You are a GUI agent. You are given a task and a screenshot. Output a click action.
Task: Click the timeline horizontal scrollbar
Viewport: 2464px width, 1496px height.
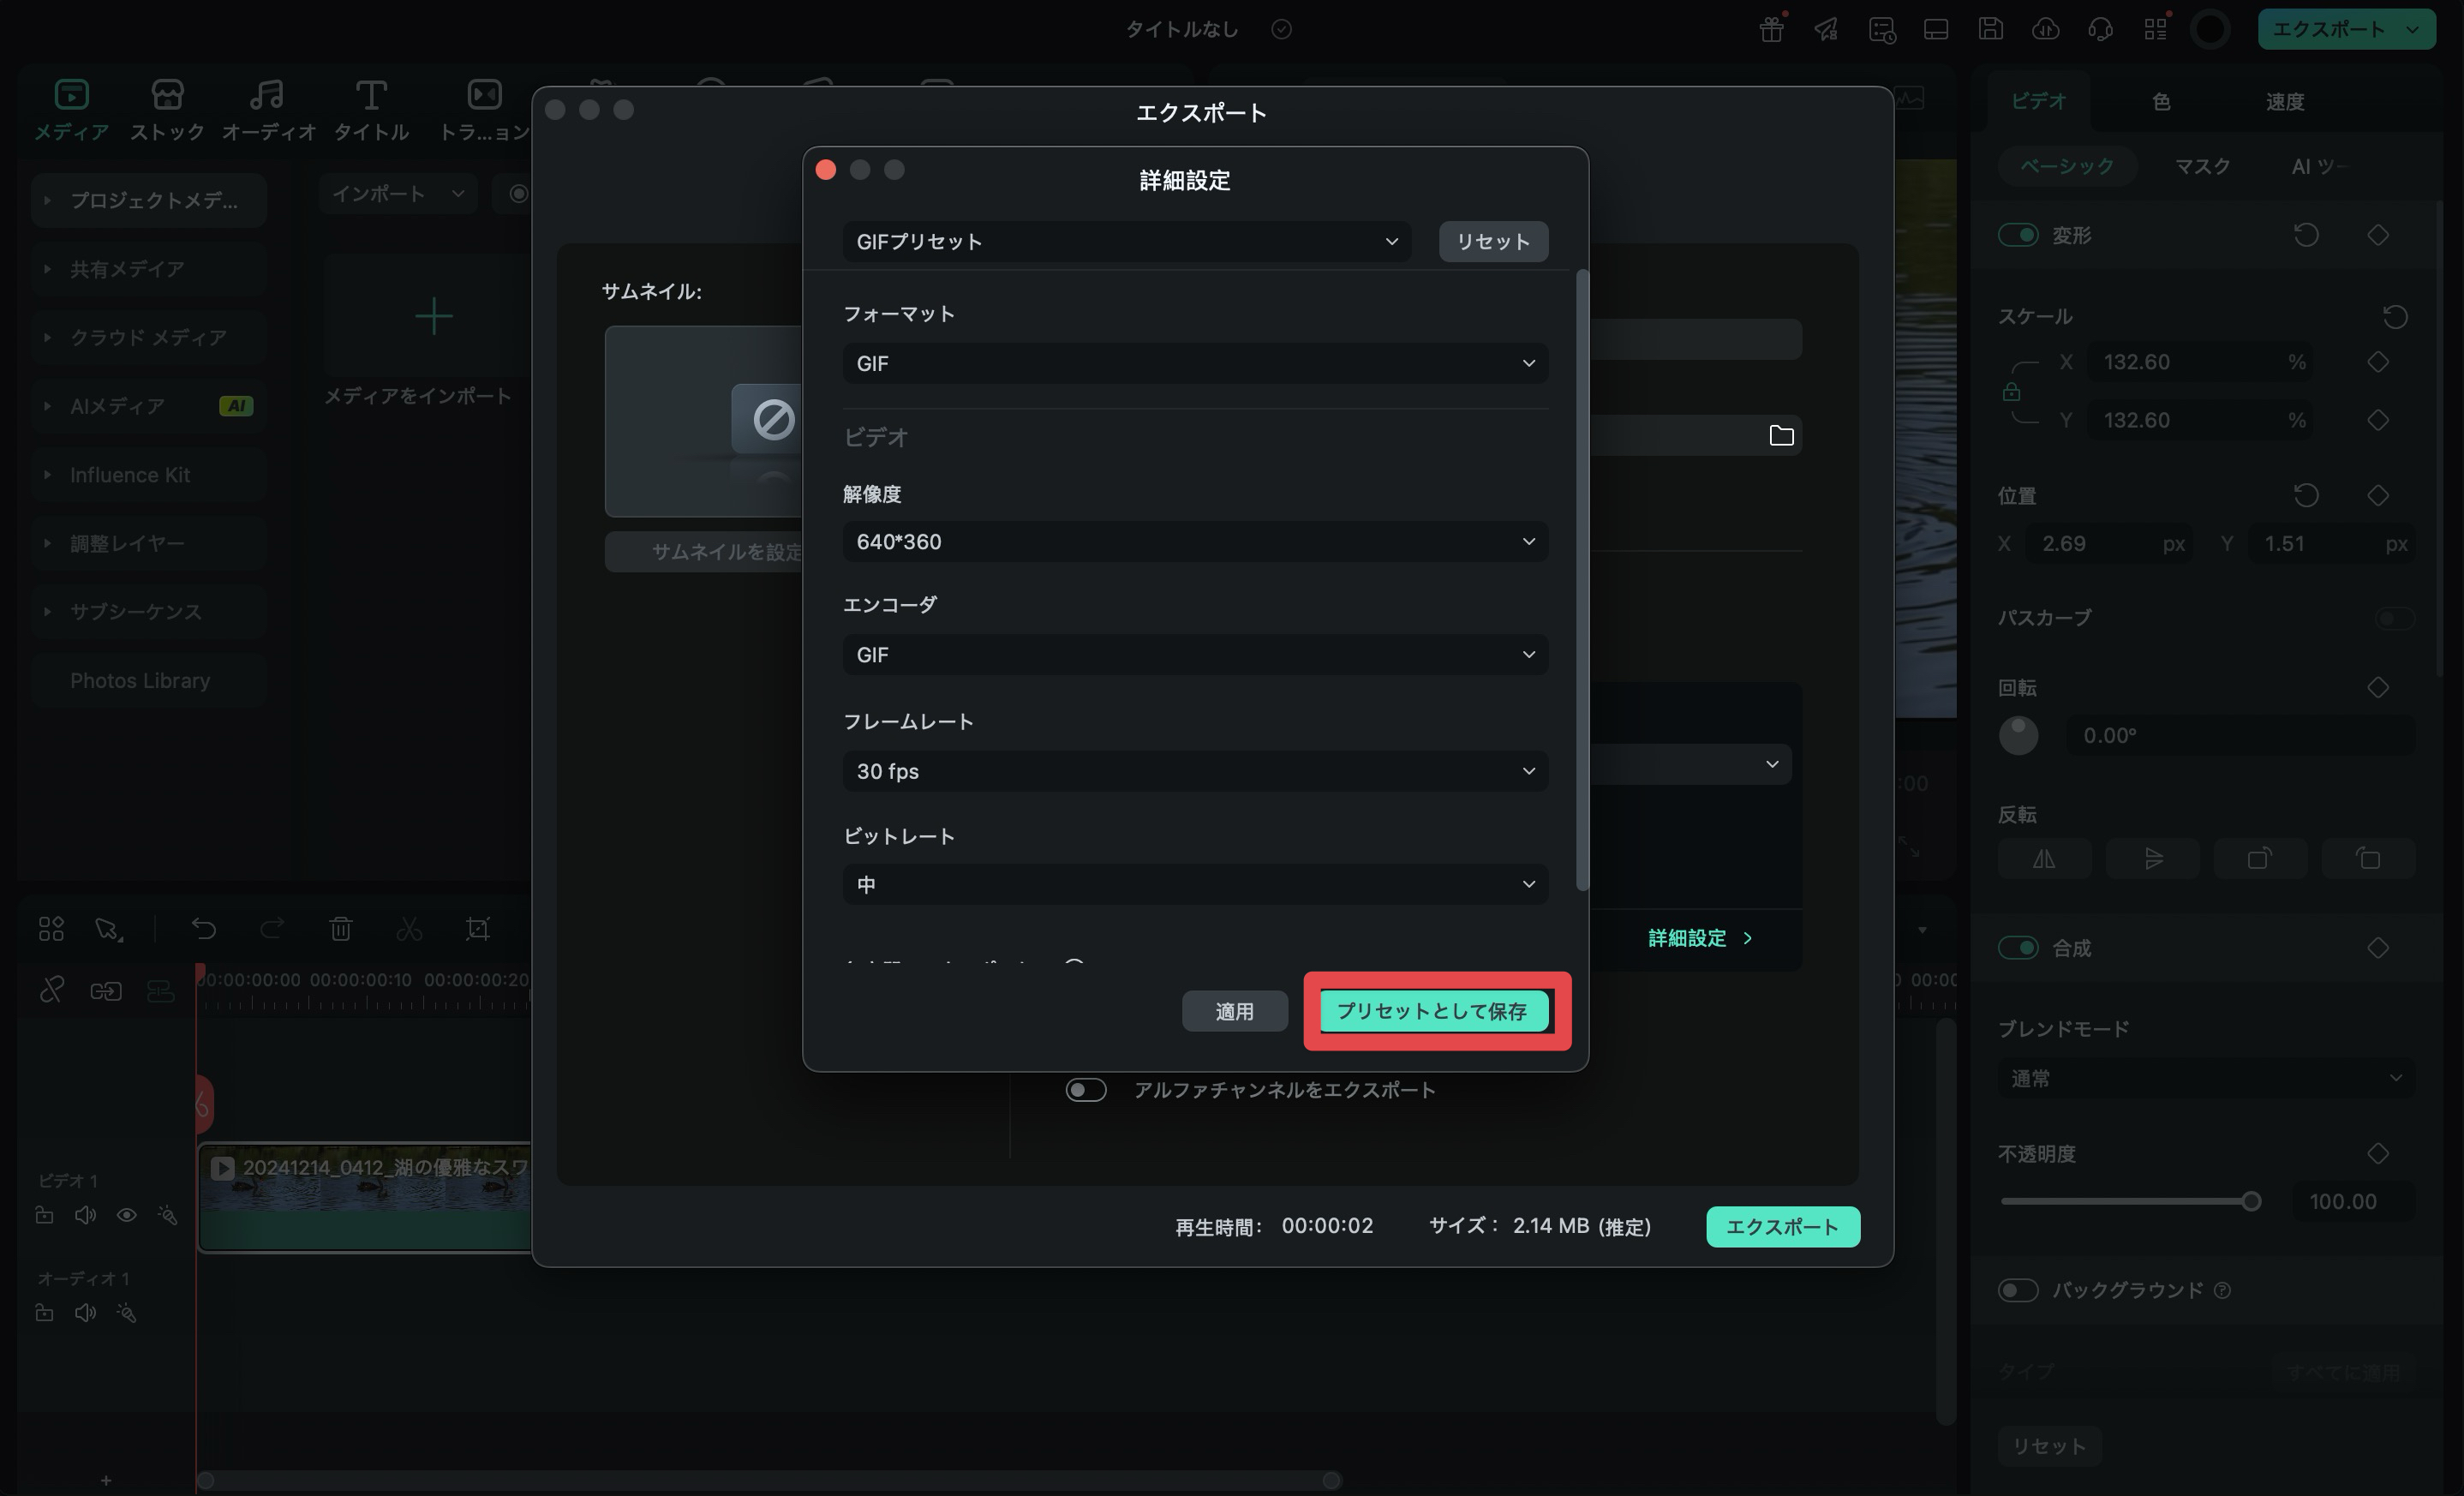coord(767,1481)
